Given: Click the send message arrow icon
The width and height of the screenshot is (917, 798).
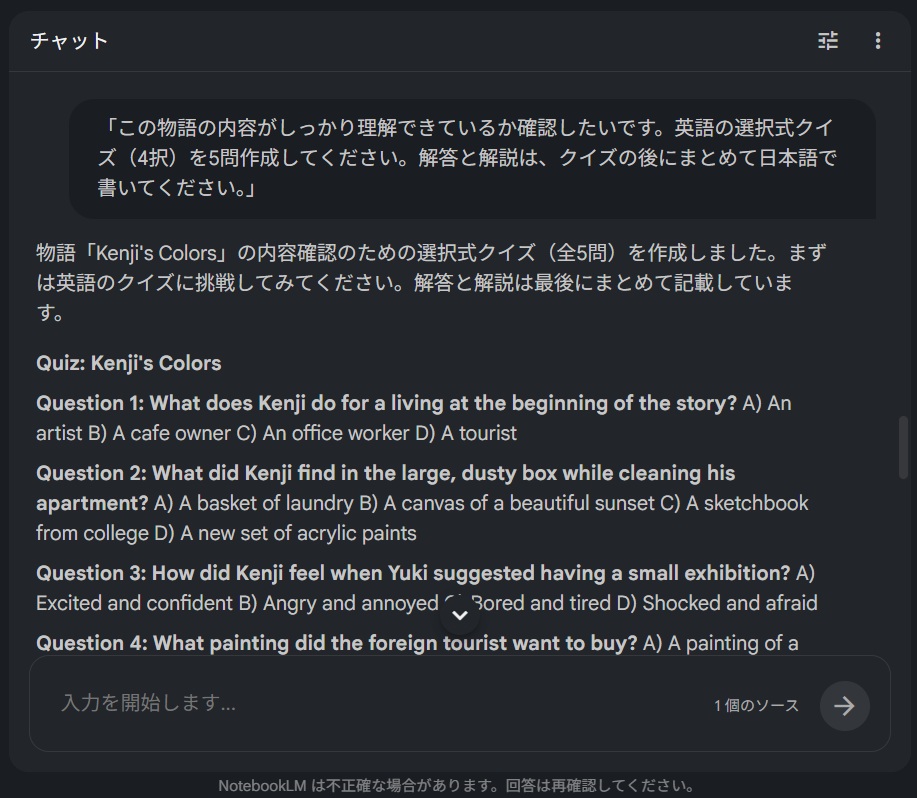Looking at the screenshot, I should (x=844, y=705).
